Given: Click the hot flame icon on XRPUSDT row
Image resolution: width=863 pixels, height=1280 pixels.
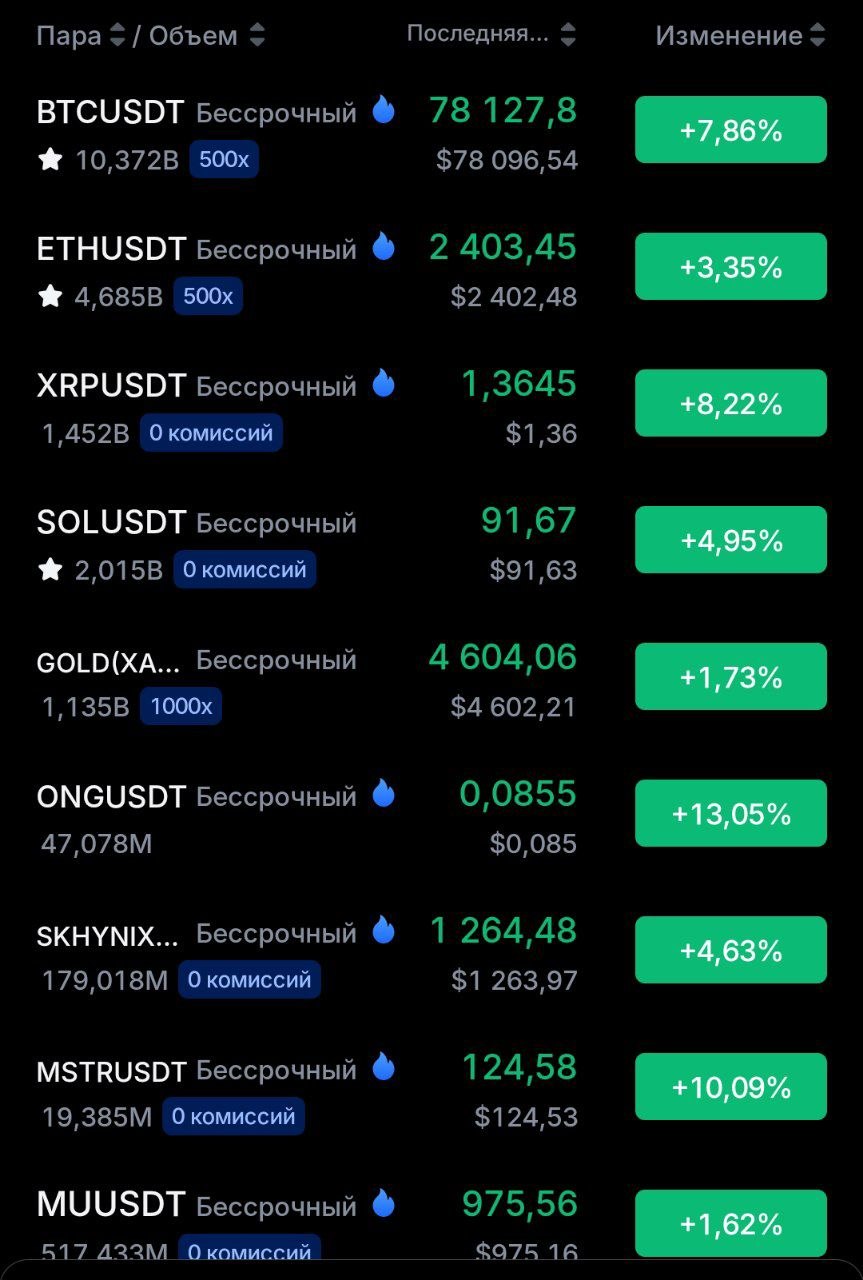Looking at the screenshot, I should point(384,383).
